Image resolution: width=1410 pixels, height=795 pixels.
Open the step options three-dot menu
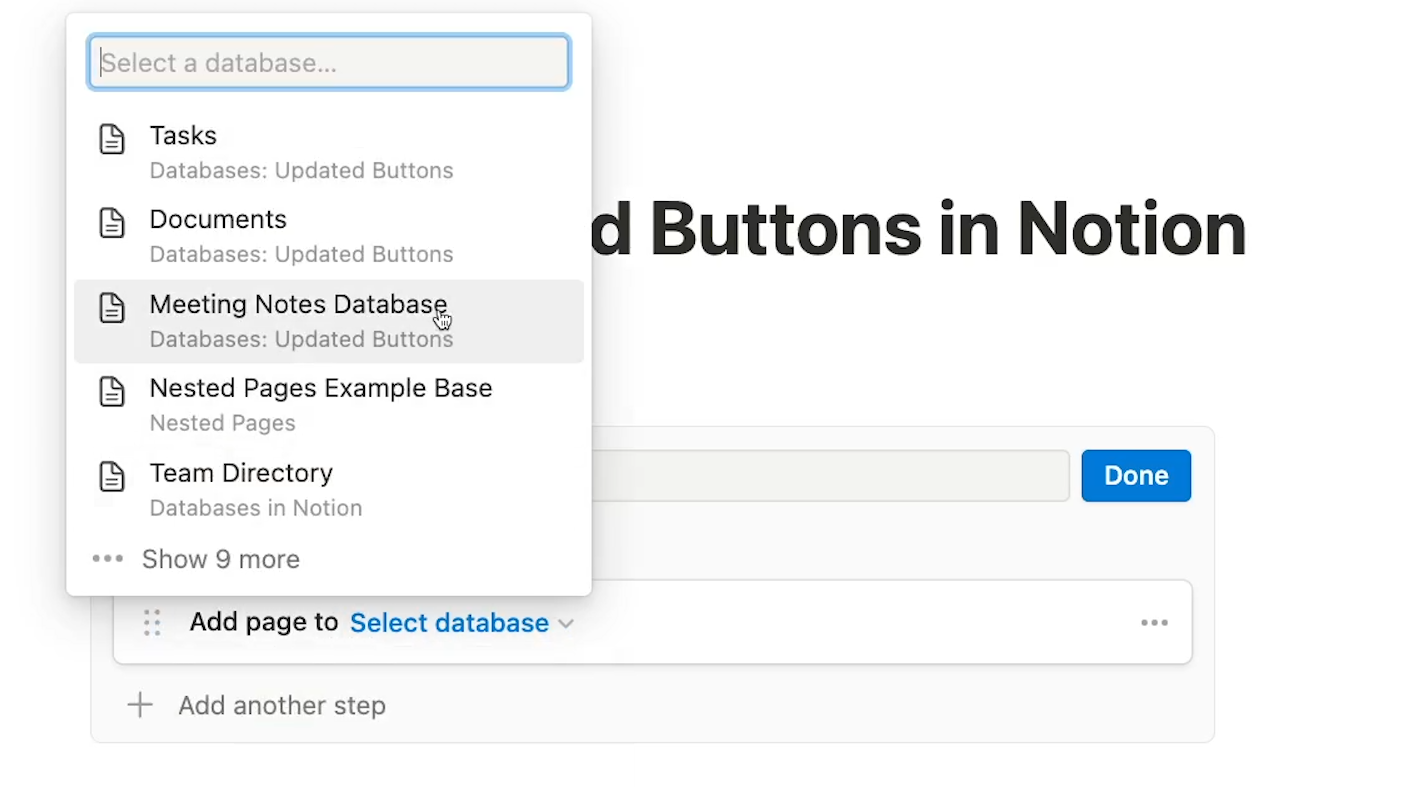[x=1154, y=623]
